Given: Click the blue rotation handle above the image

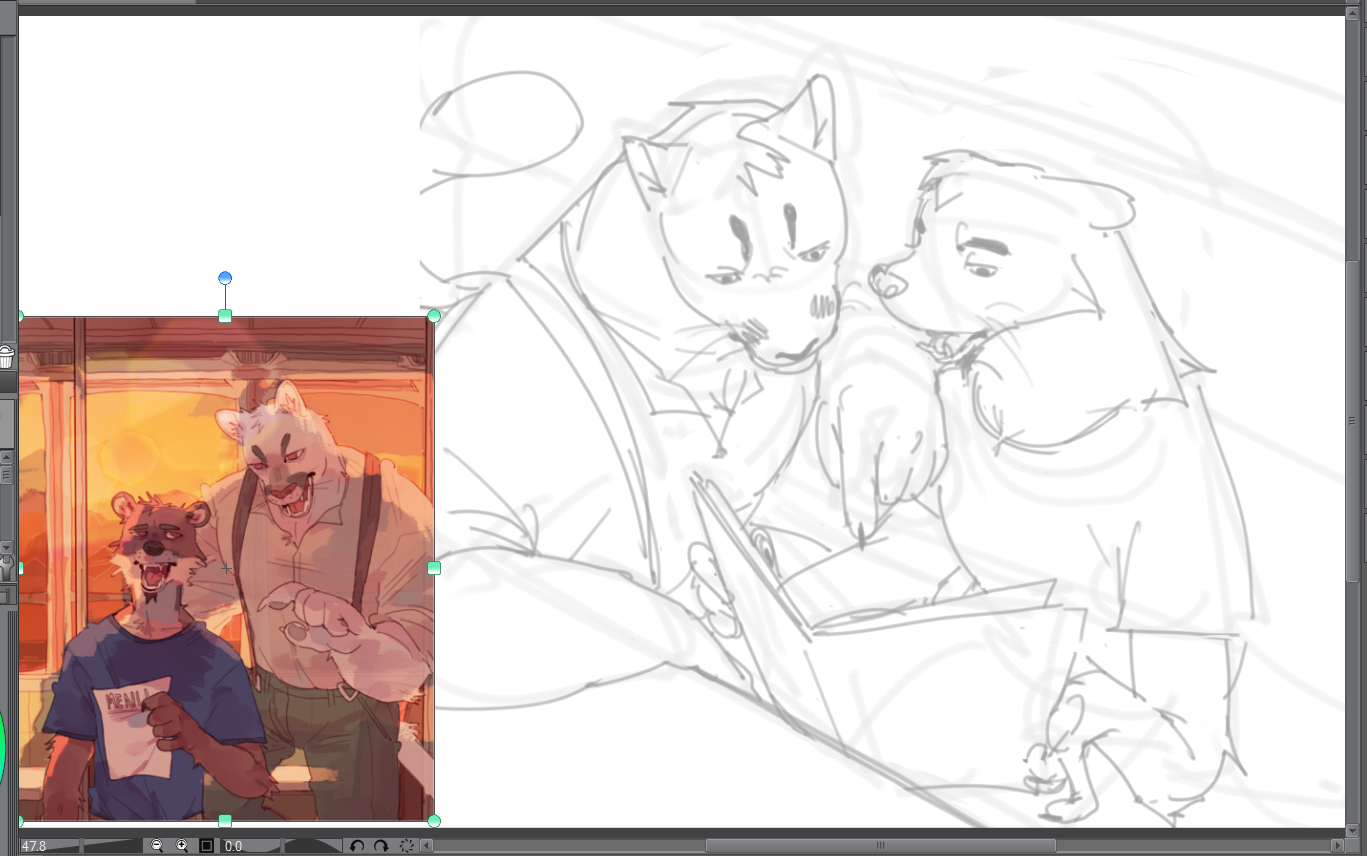Looking at the screenshot, I should [x=225, y=278].
